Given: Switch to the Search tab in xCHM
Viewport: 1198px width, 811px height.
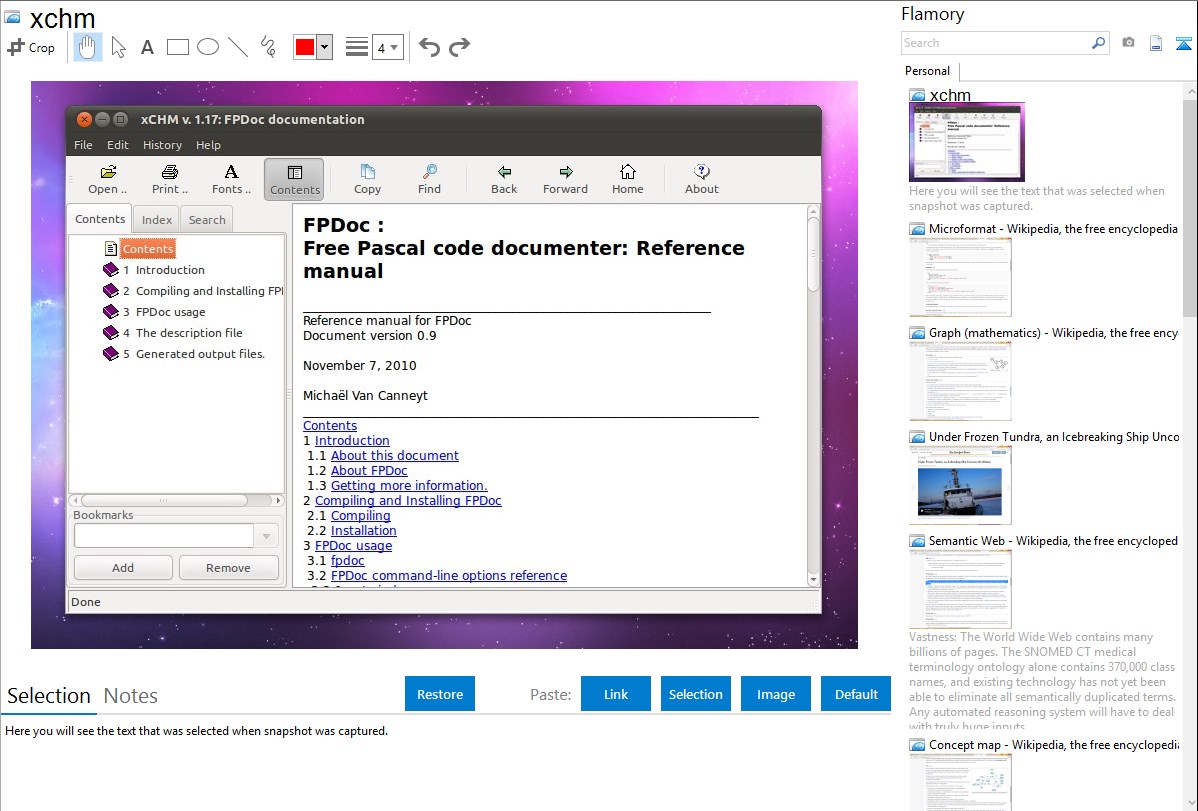Looking at the screenshot, I should coord(207,219).
